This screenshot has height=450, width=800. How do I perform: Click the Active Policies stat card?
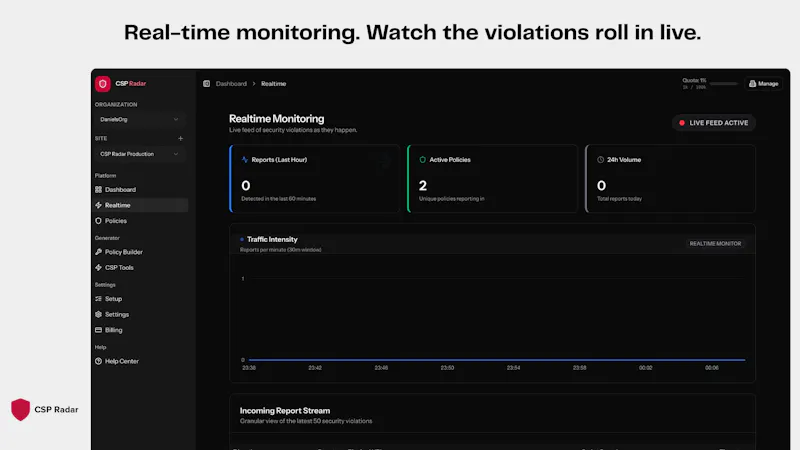tap(492, 179)
